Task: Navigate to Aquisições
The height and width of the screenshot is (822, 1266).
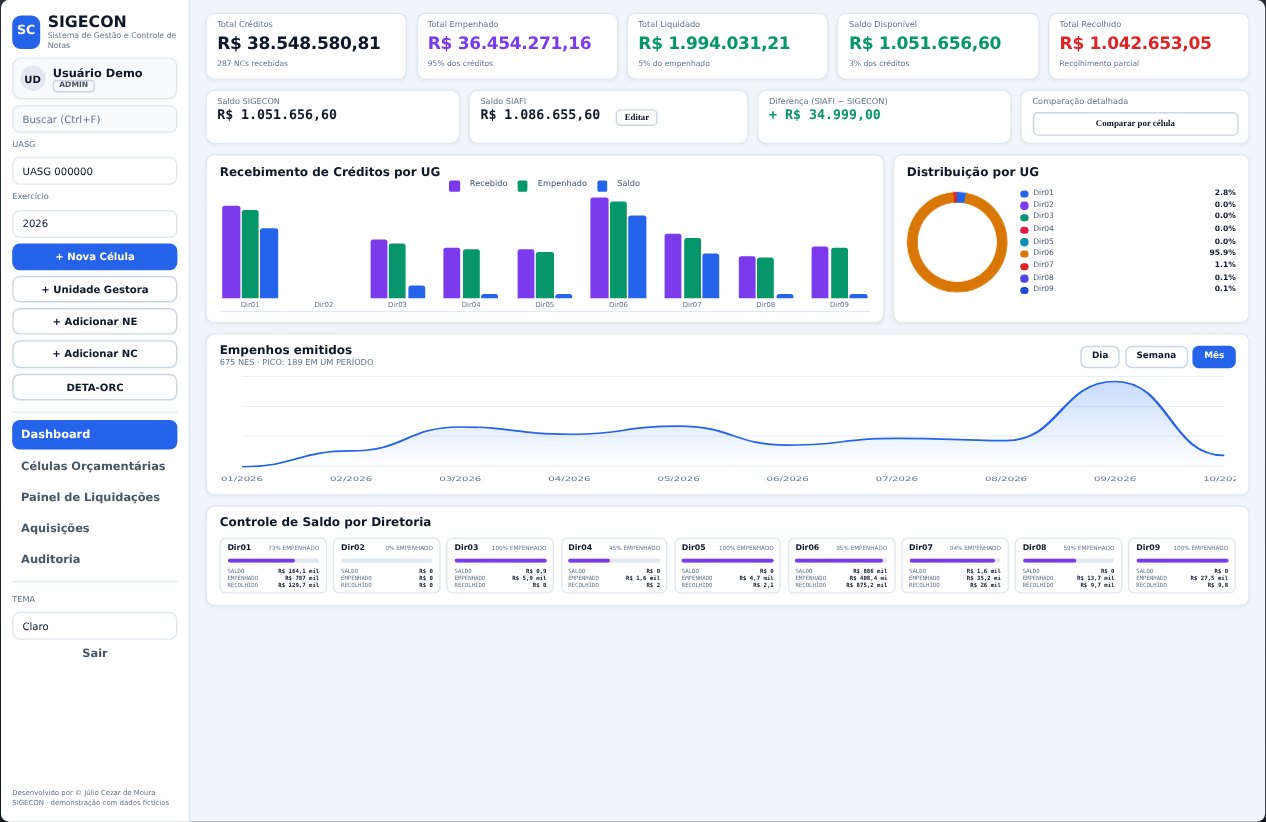Action: click(x=94, y=528)
